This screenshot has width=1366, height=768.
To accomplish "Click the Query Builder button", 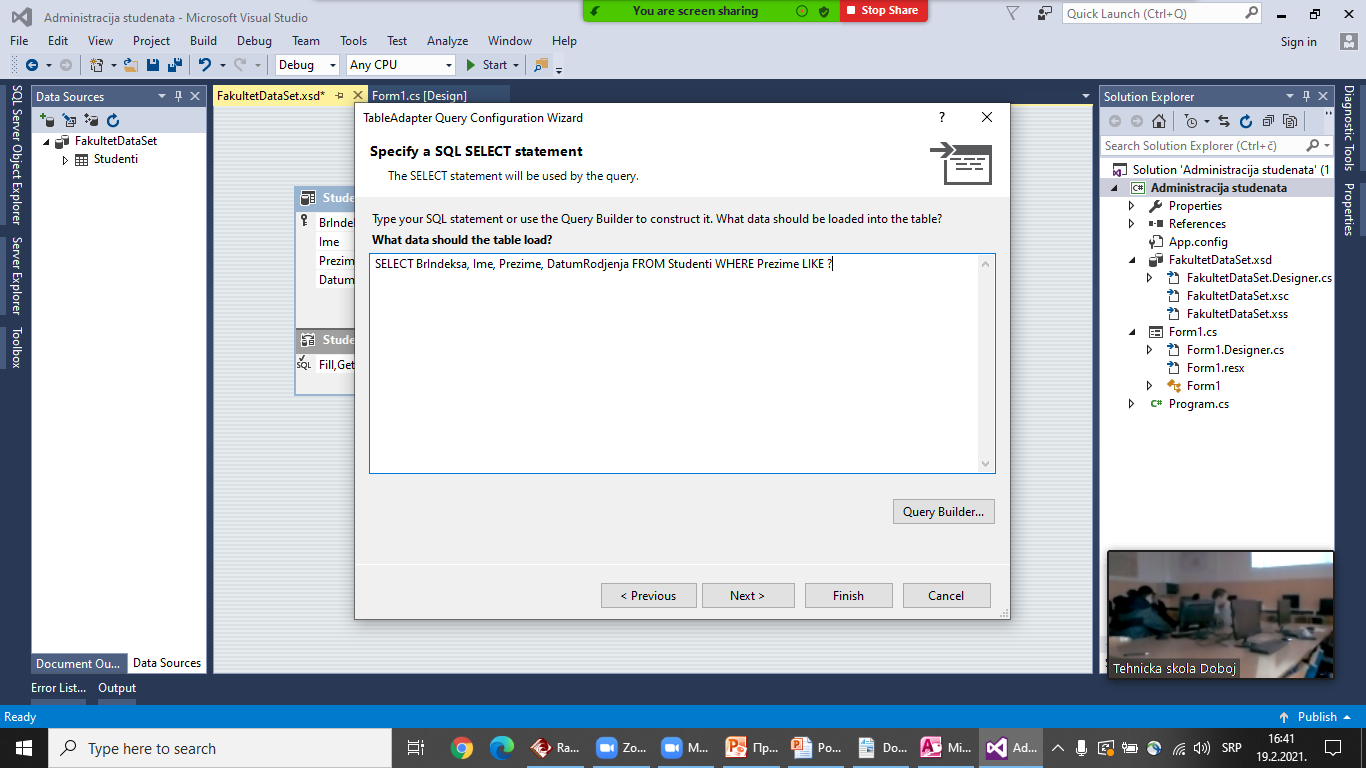I will [943, 512].
